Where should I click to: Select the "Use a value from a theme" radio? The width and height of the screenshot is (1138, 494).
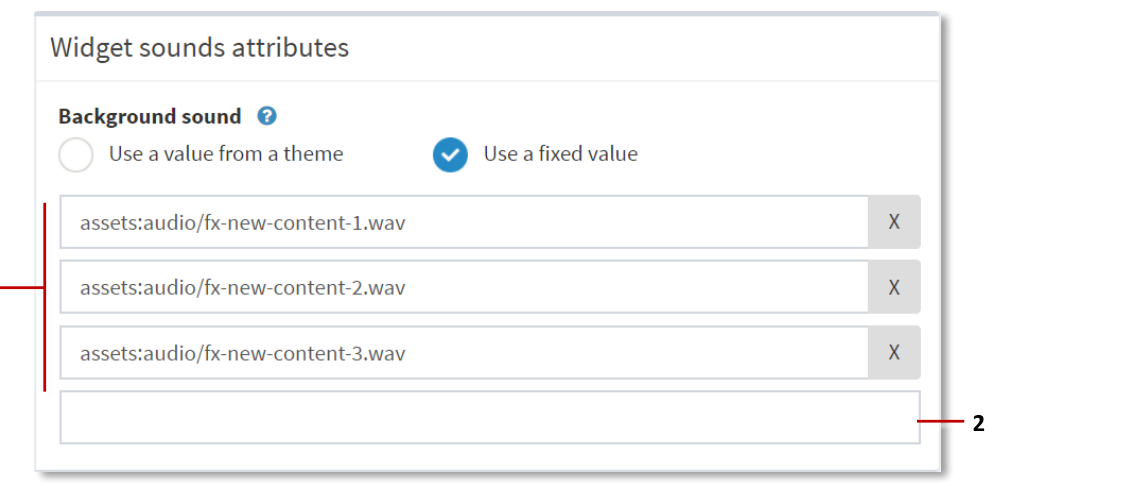coord(76,155)
